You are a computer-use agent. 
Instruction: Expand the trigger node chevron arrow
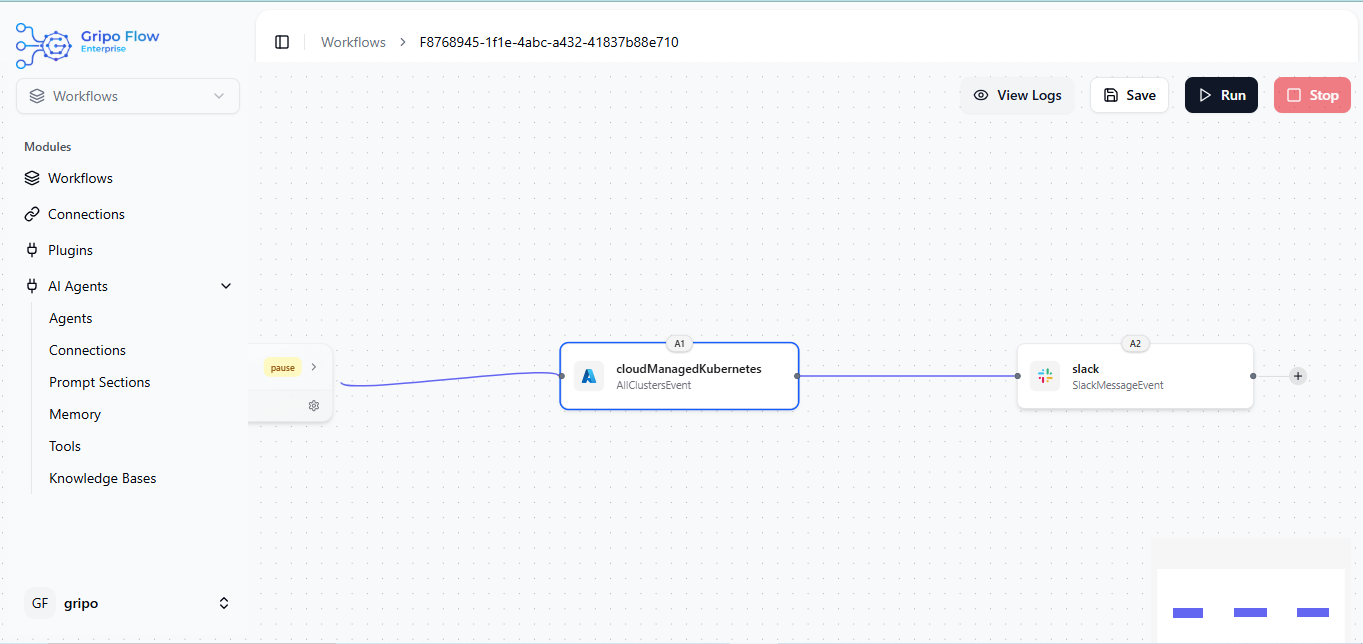point(314,367)
